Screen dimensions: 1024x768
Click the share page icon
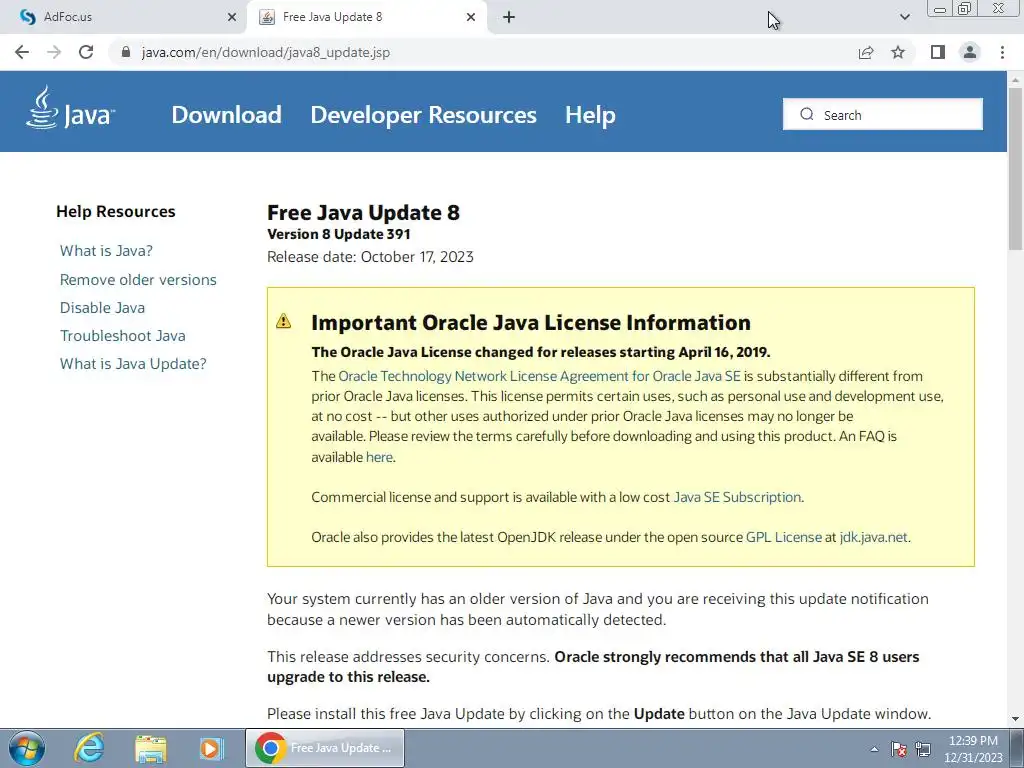pyautogui.click(x=866, y=52)
